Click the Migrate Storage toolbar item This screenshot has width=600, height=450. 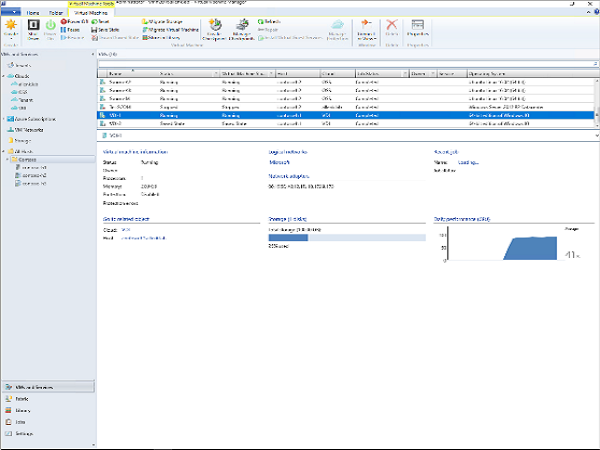pos(164,20)
